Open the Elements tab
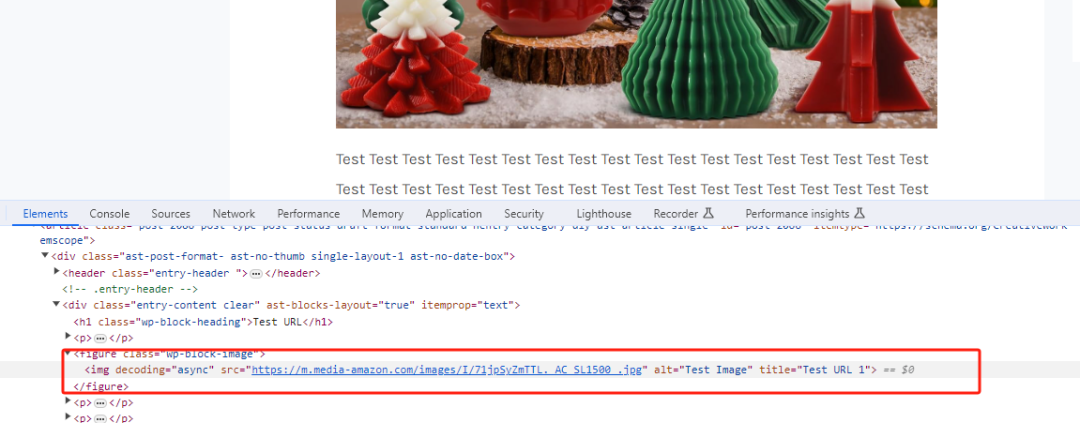 pyautogui.click(x=45, y=214)
